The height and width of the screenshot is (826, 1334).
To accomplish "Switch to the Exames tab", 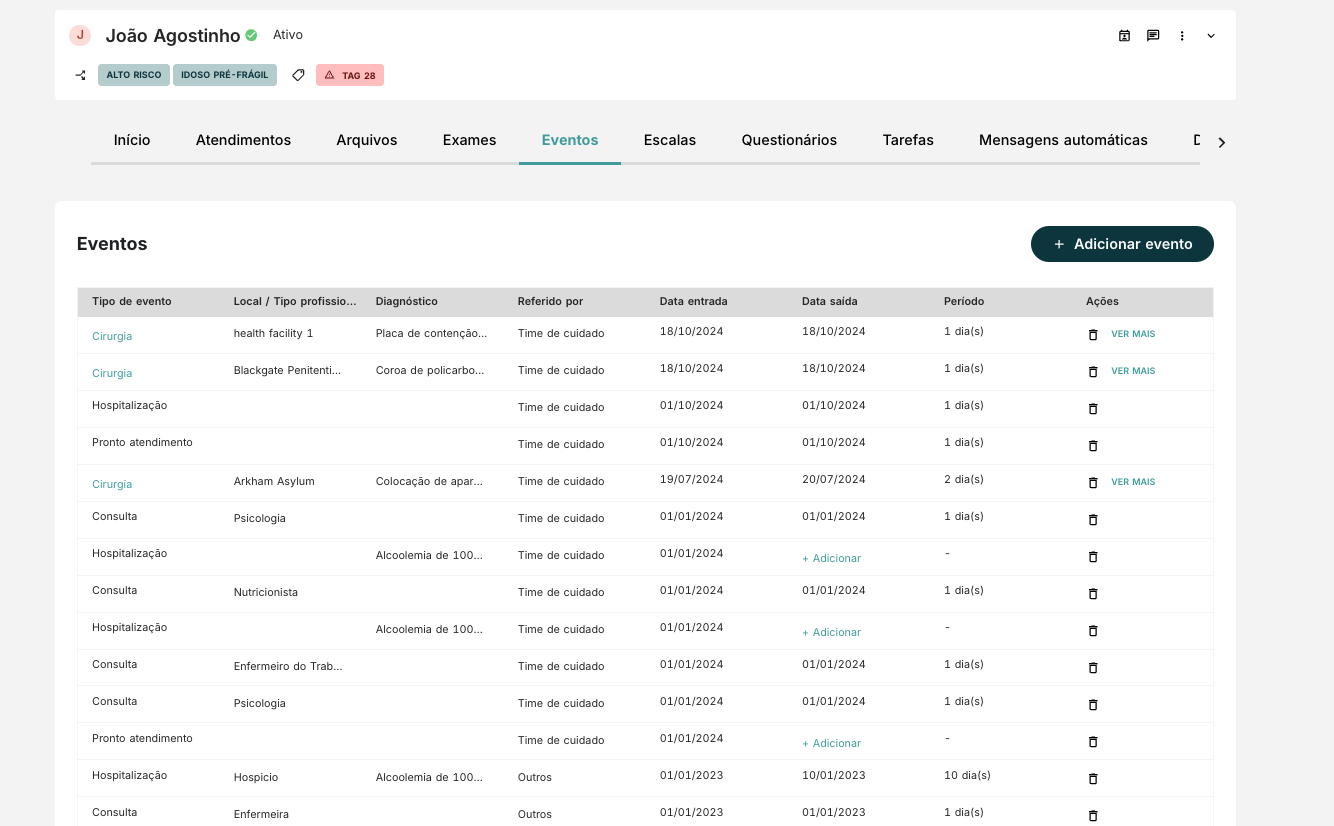I will click(469, 140).
